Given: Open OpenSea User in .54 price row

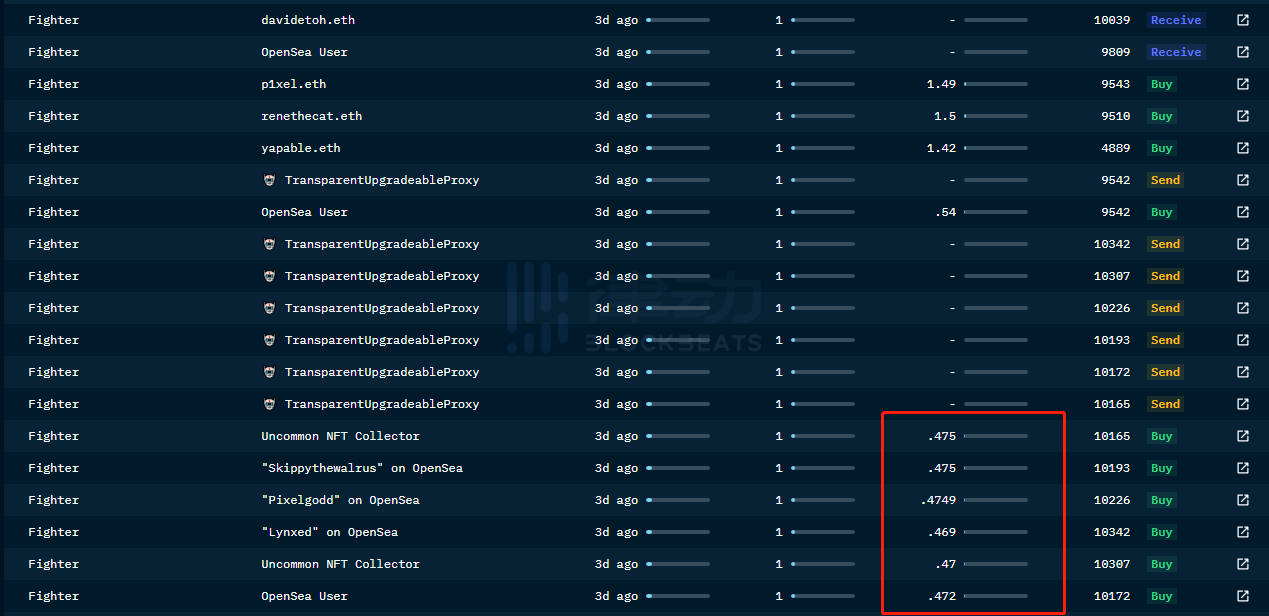Looking at the screenshot, I should (305, 212).
